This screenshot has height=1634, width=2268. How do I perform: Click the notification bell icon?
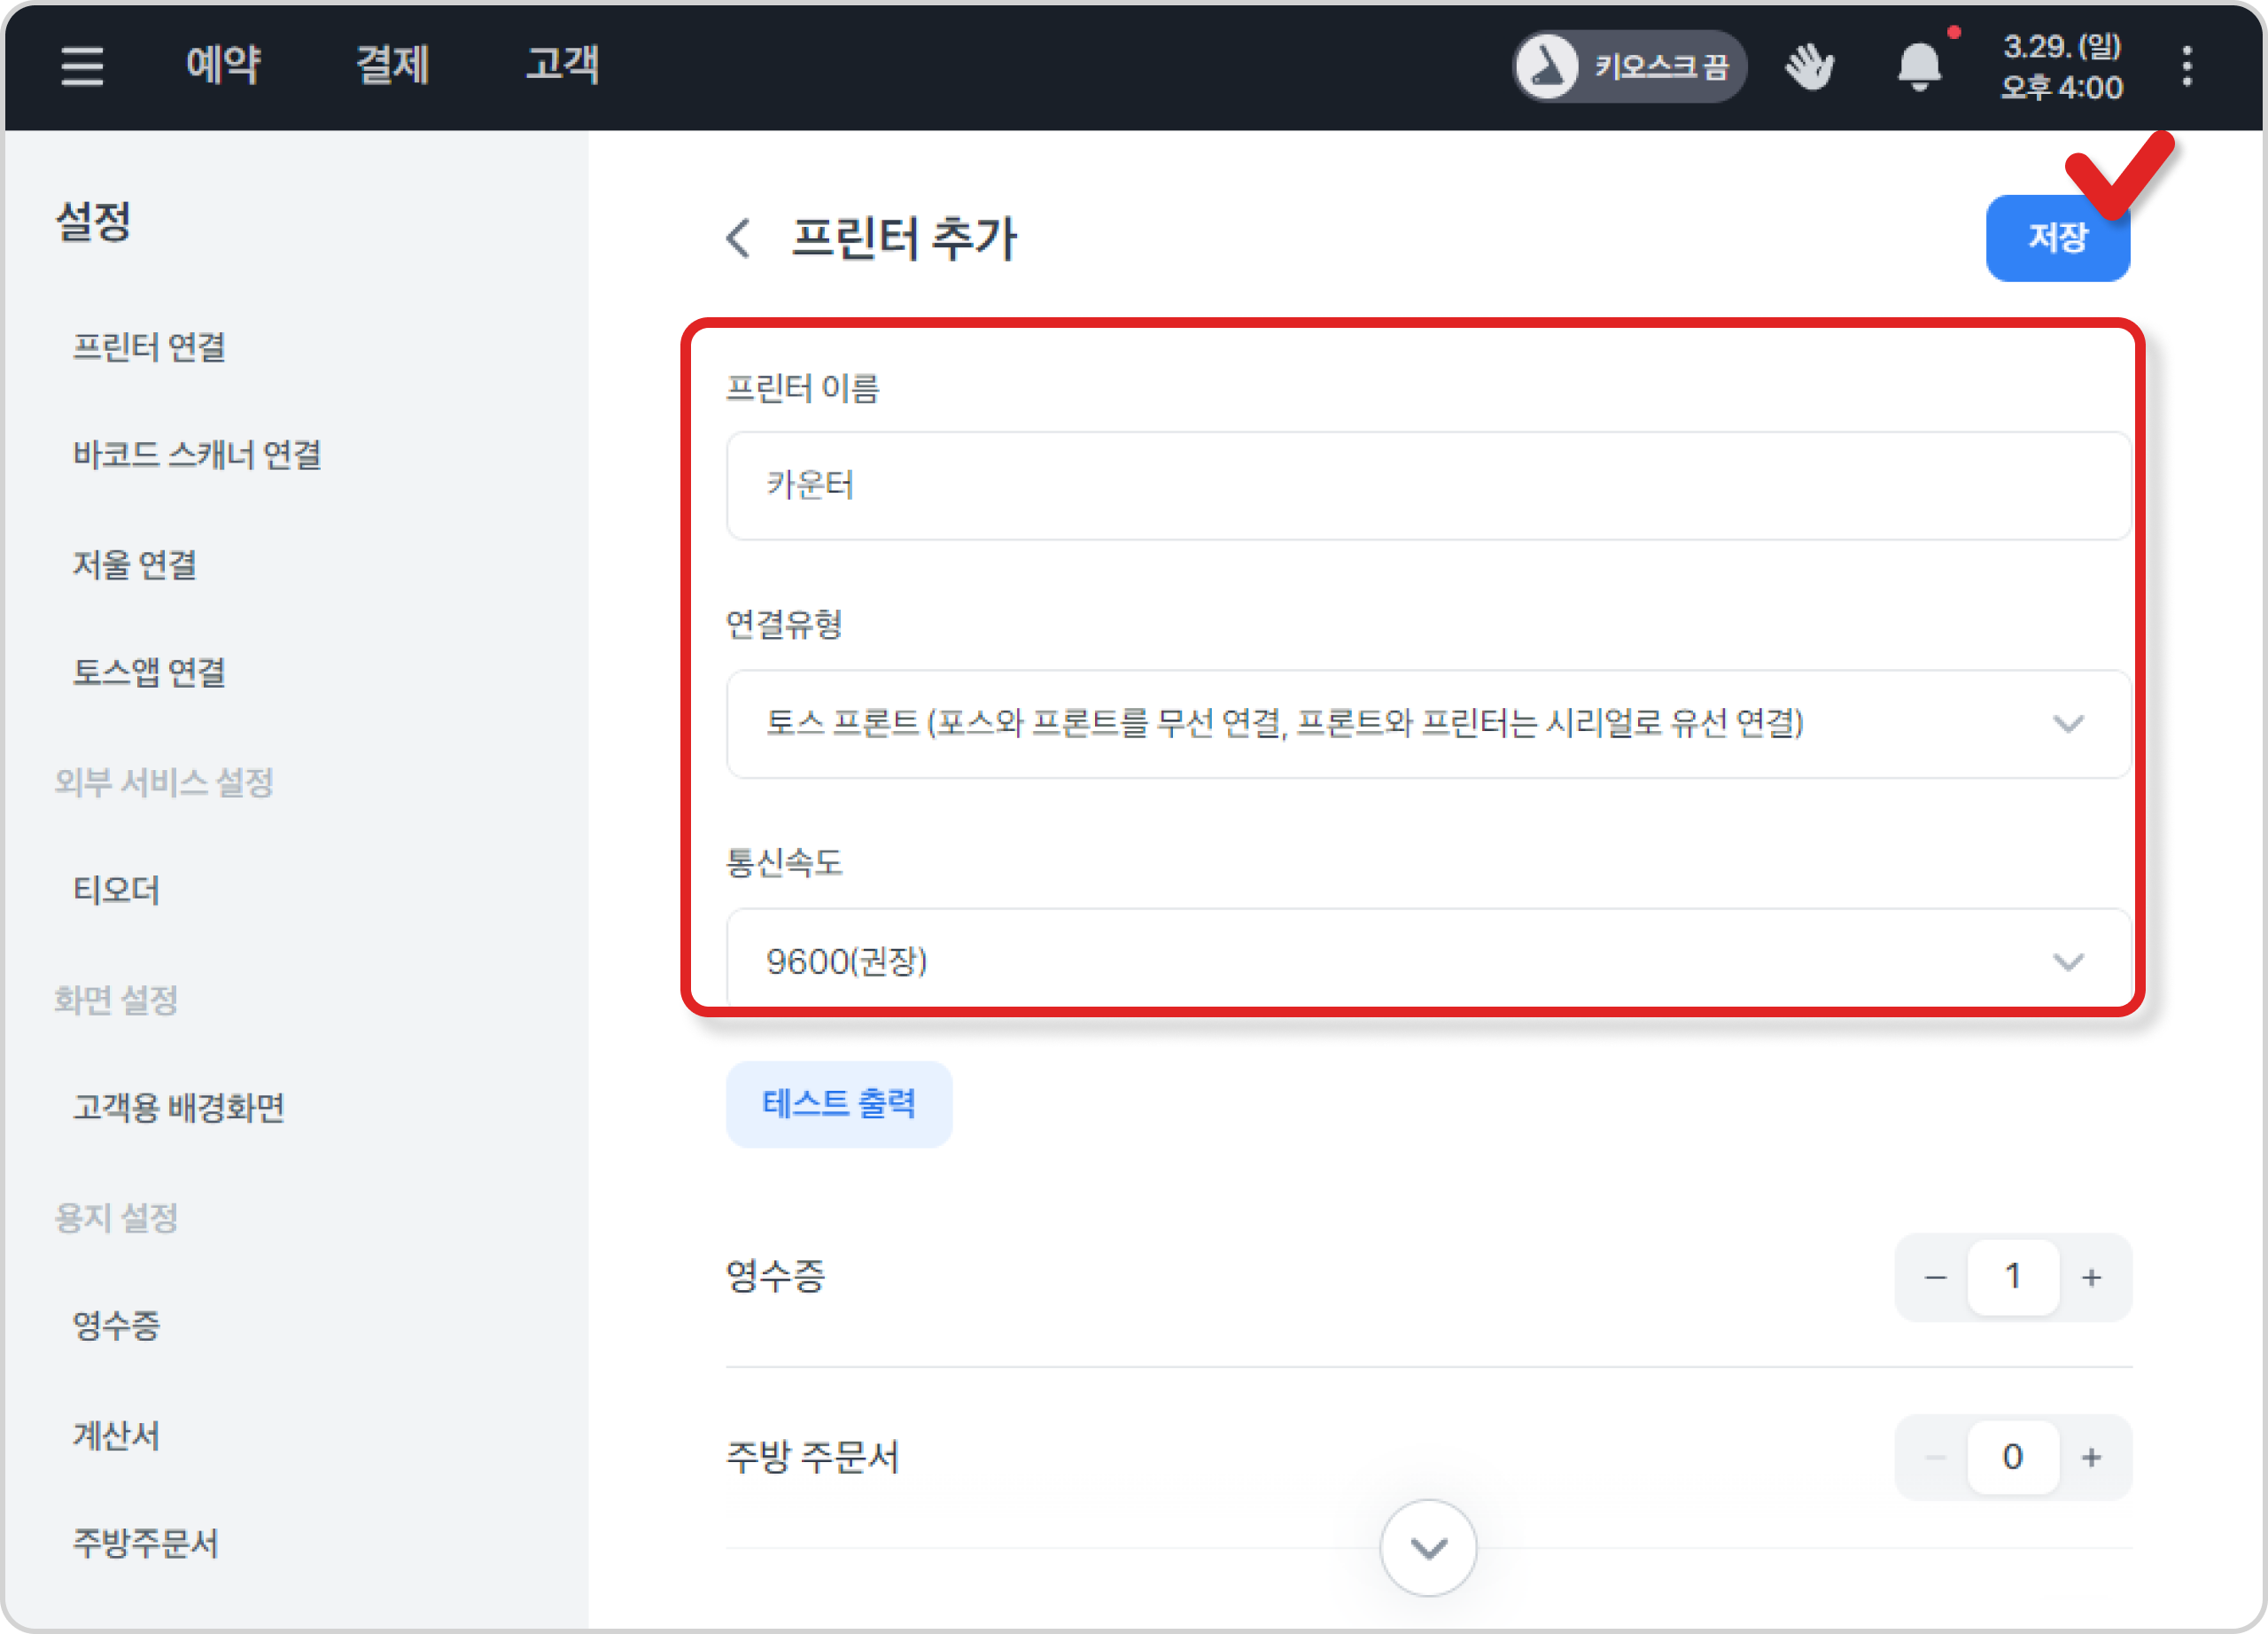1918,67
